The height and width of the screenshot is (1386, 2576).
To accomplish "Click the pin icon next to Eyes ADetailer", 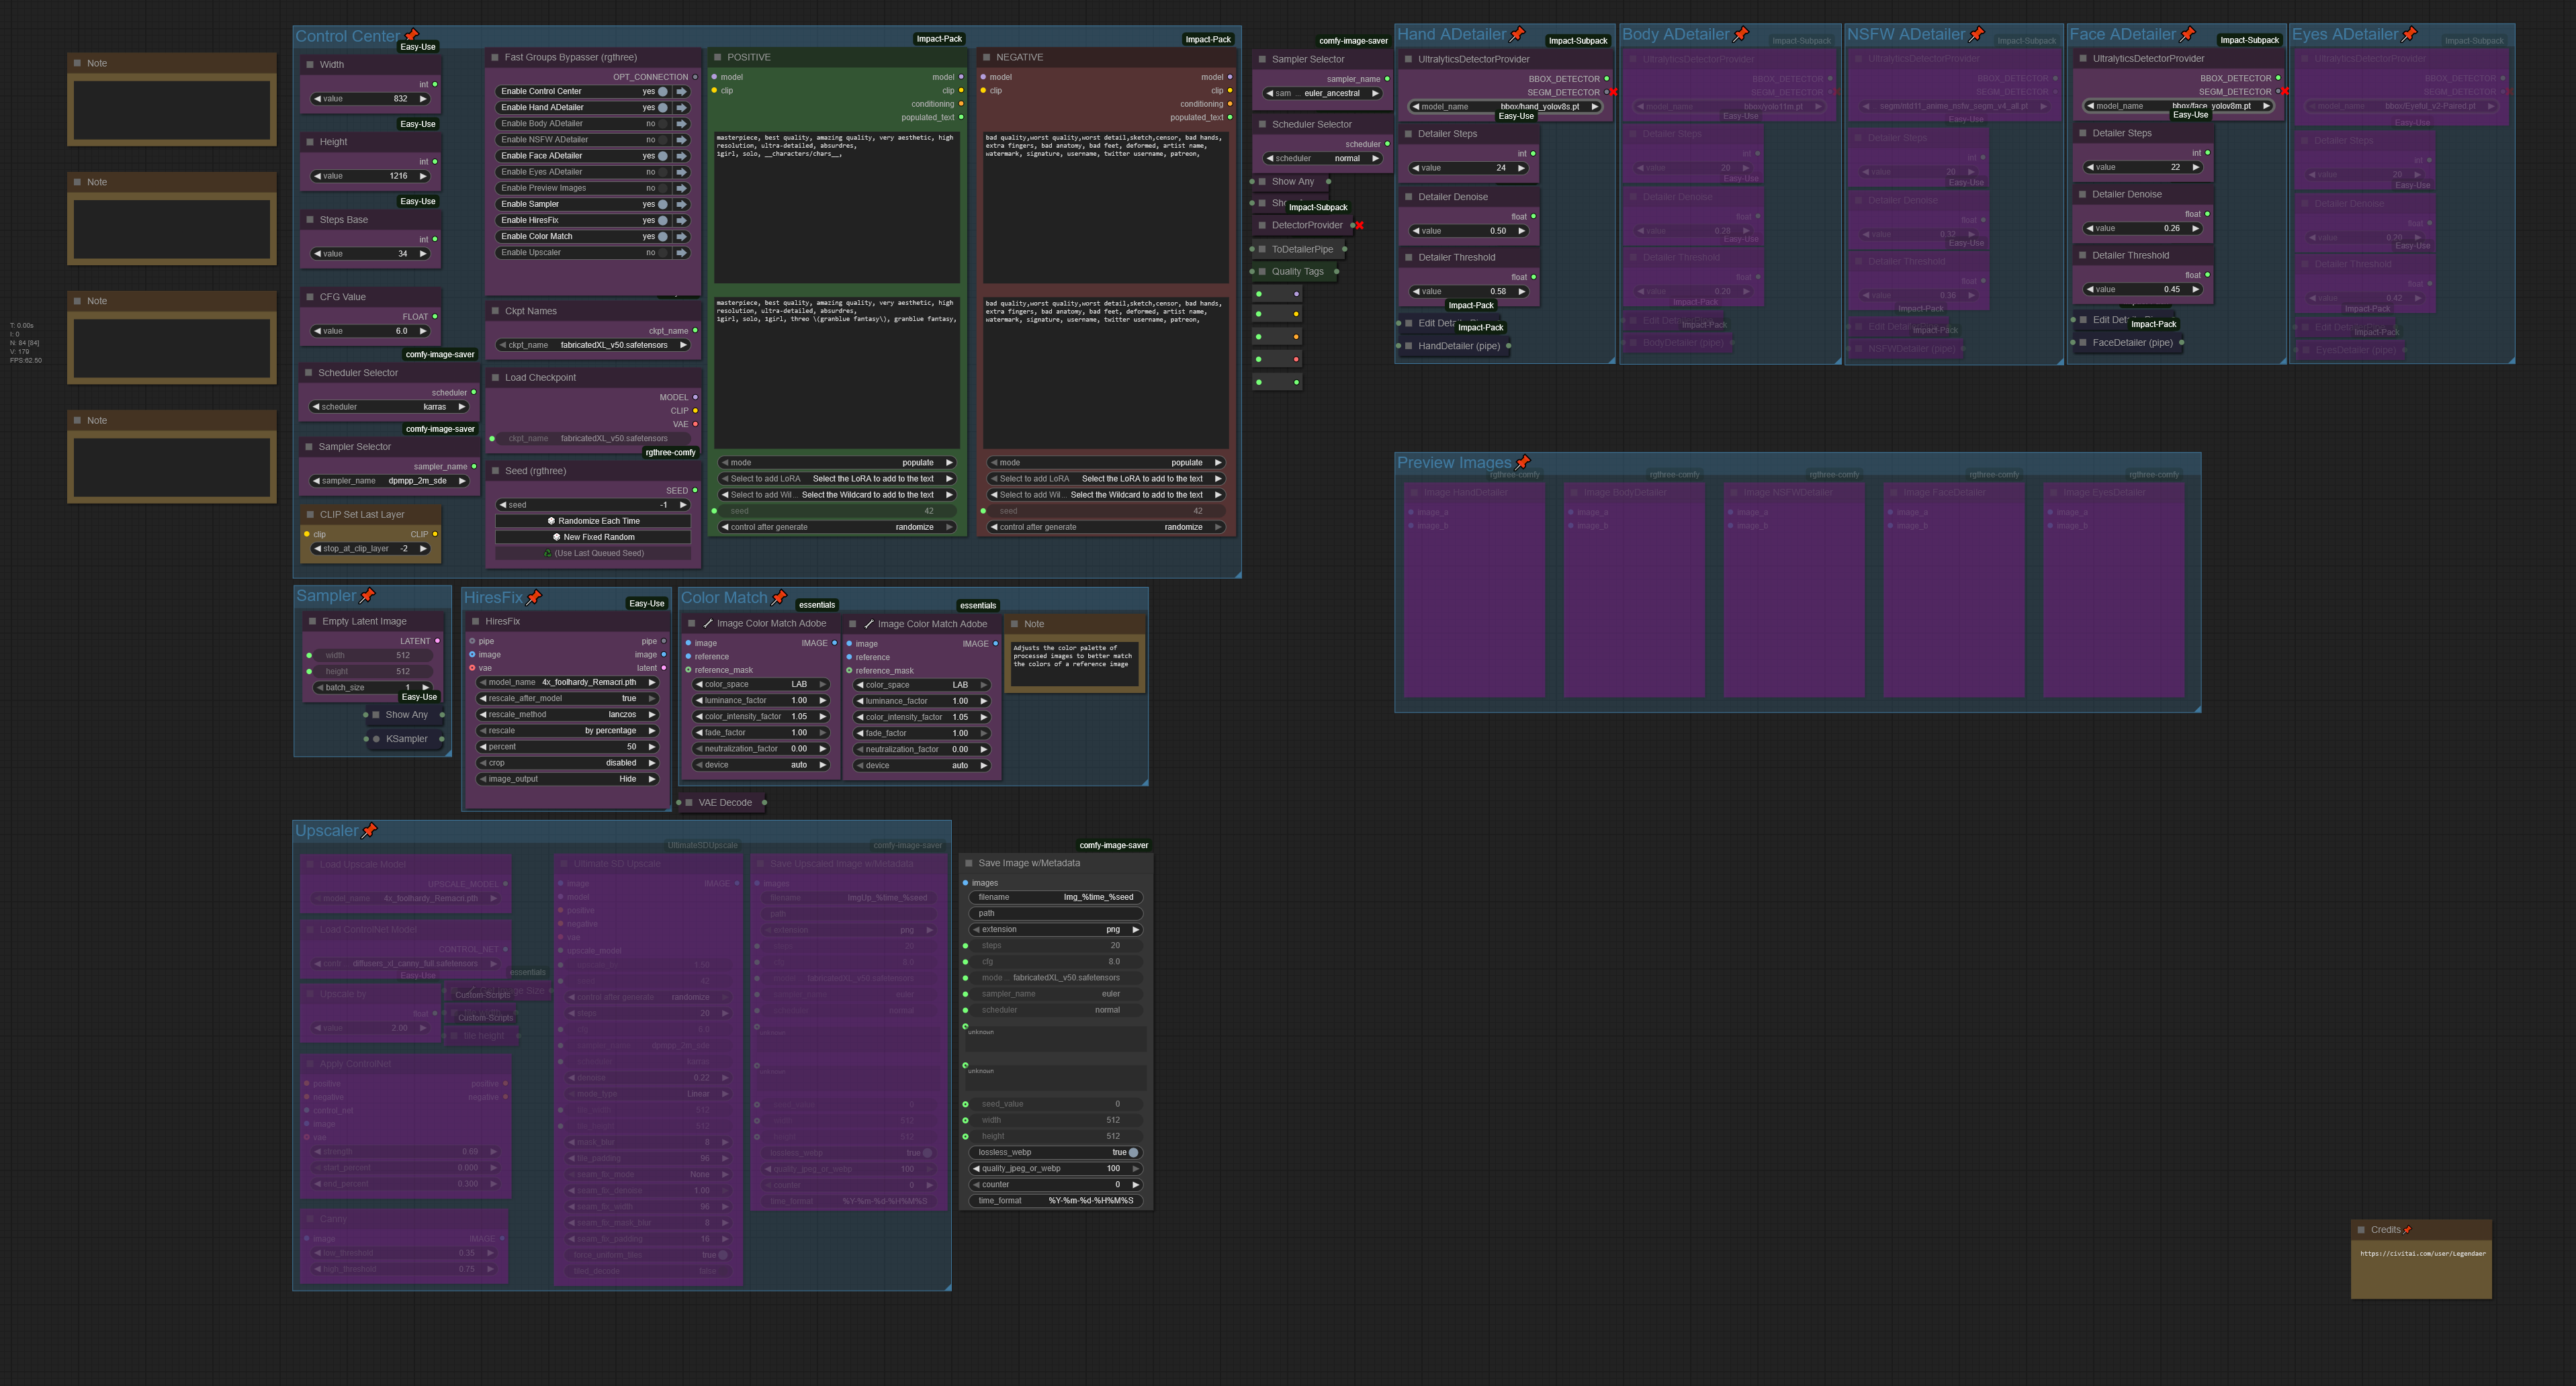I will [2409, 34].
